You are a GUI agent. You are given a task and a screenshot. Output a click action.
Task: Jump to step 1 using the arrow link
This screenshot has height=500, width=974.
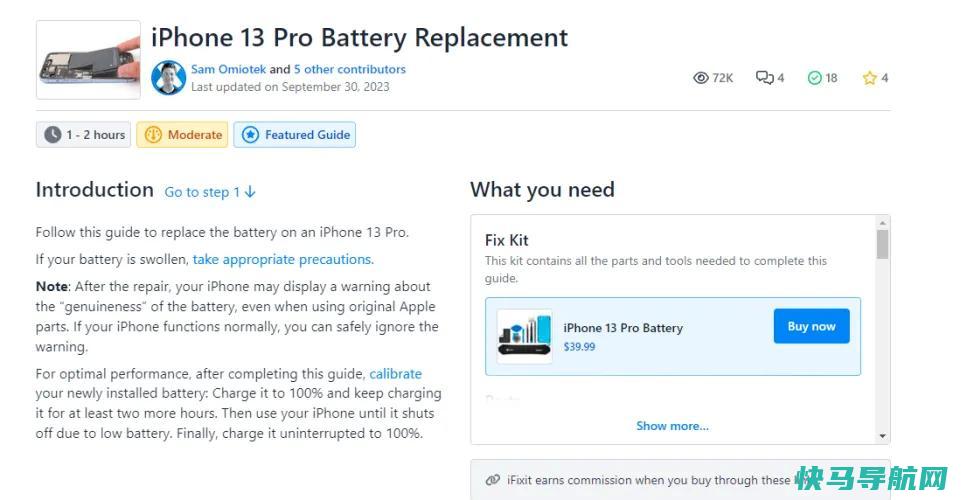(210, 193)
